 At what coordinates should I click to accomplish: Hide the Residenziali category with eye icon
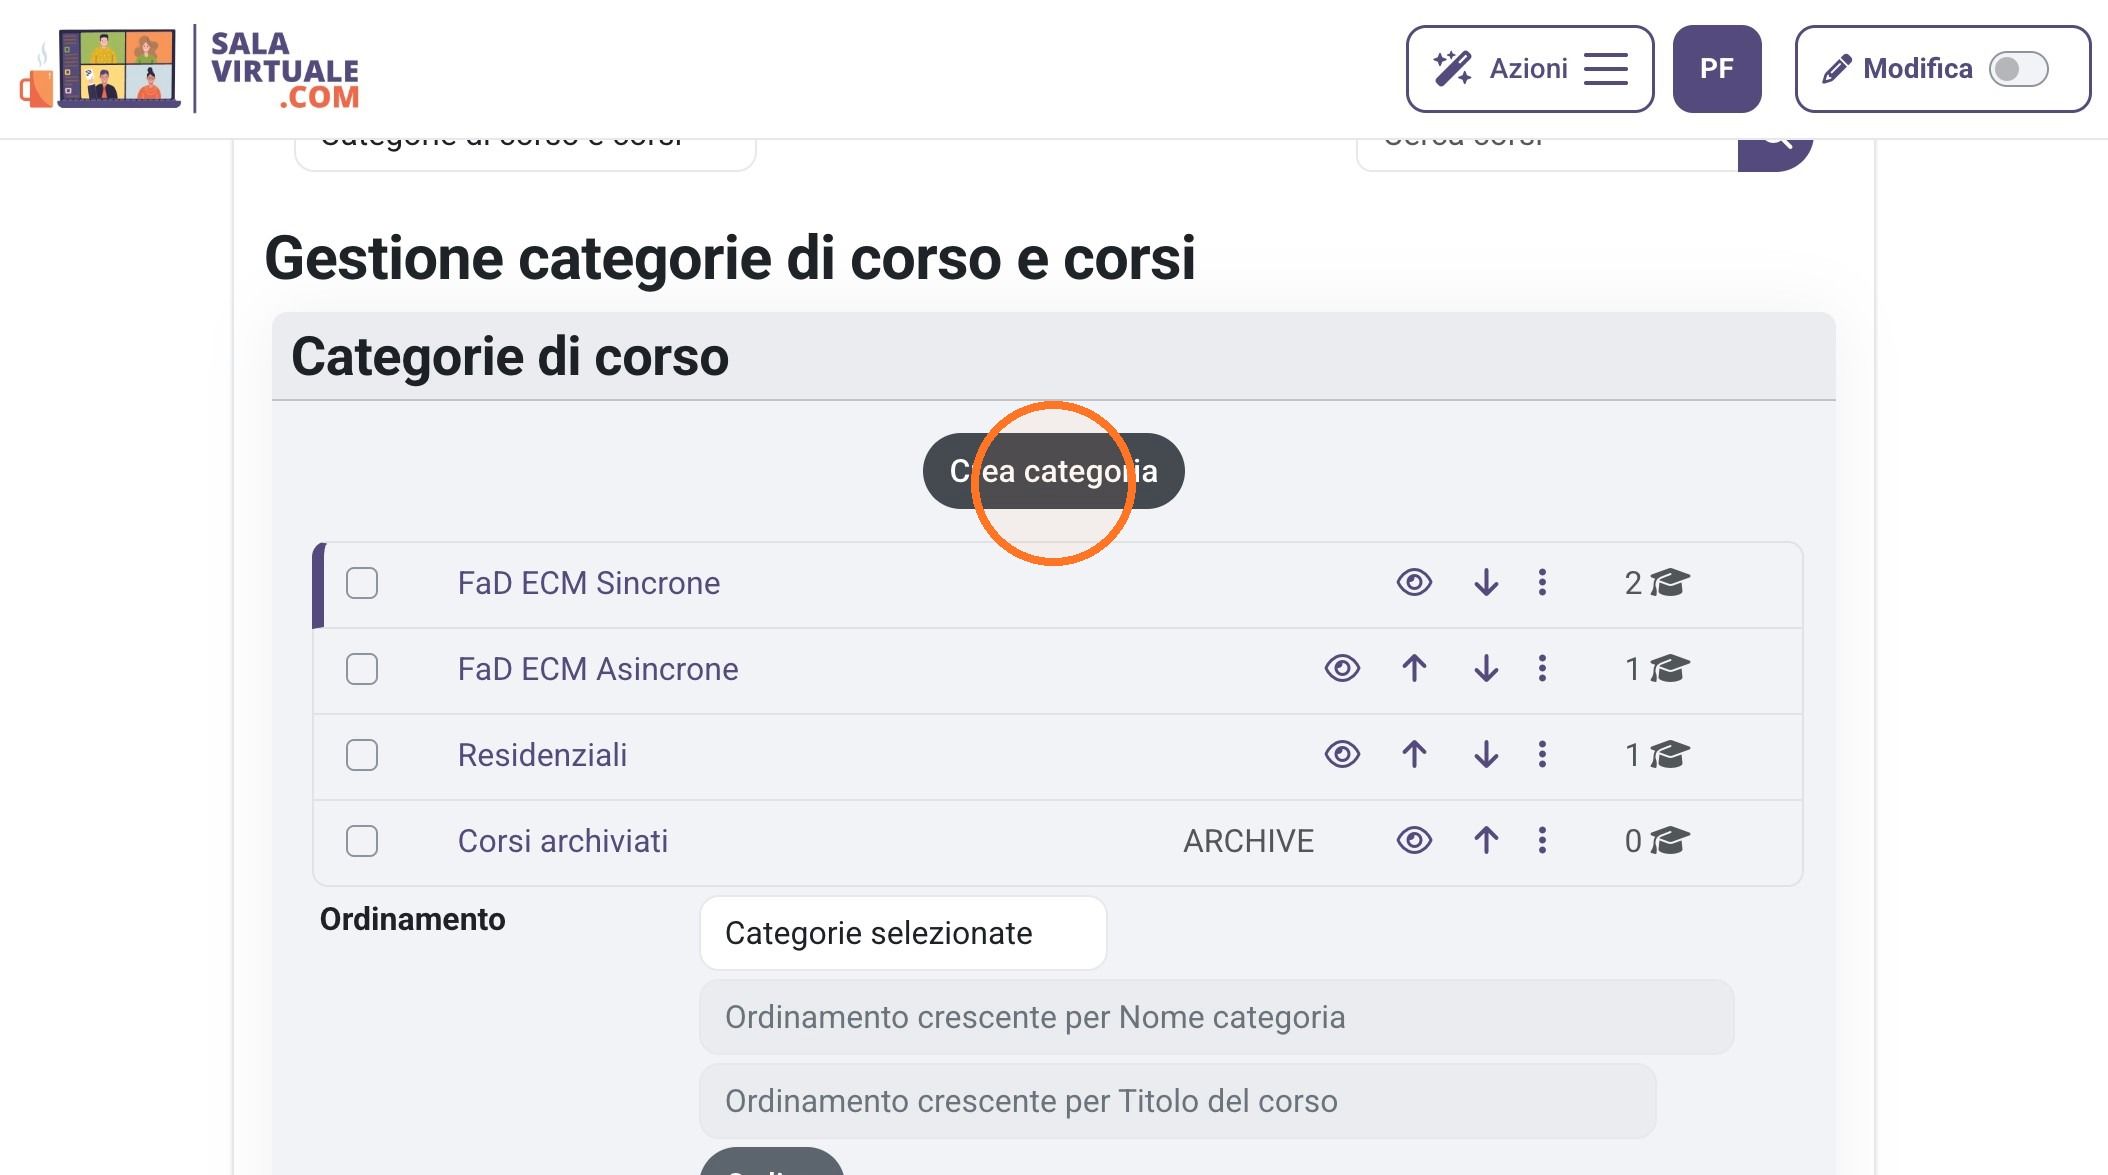pyautogui.click(x=1342, y=754)
